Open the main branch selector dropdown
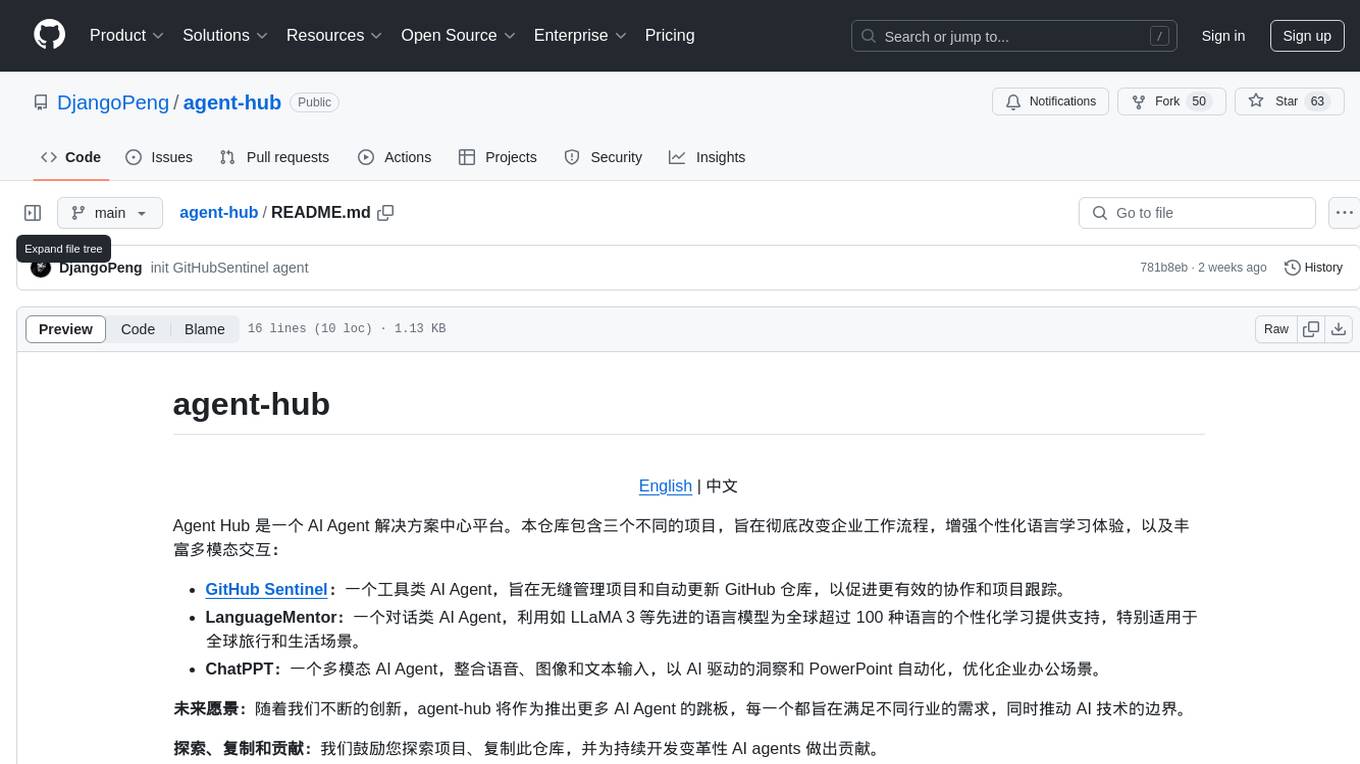The height and width of the screenshot is (764, 1360). pos(110,213)
